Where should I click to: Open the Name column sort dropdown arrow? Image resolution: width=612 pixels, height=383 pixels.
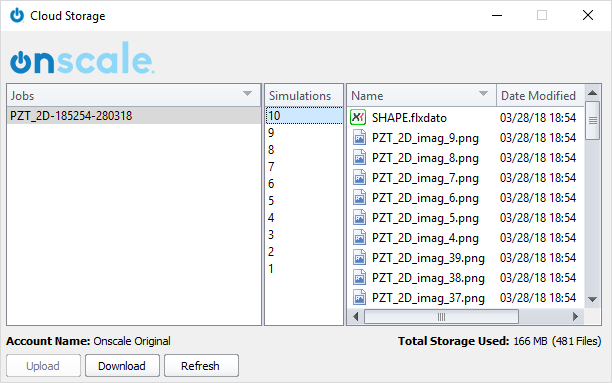pyautogui.click(x=483, y=94)
